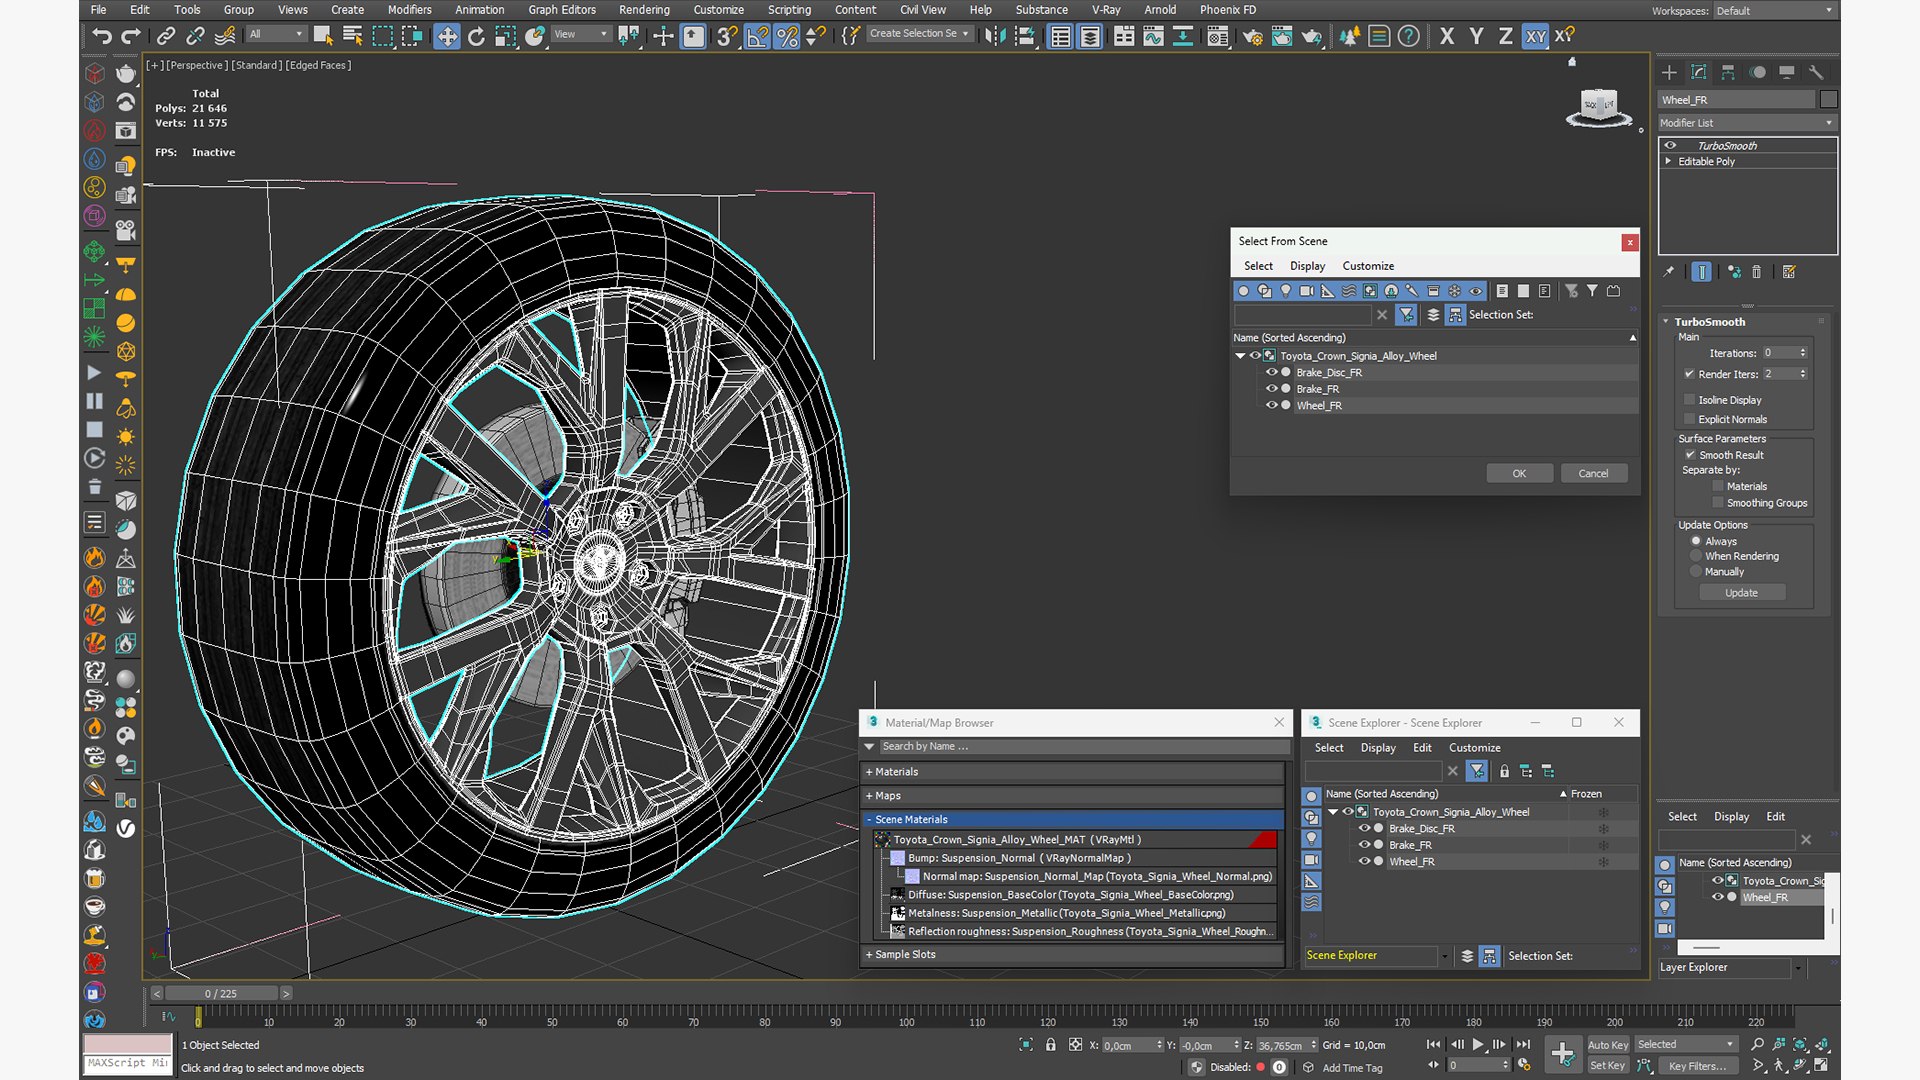This screenshot has width=1920, height=1080.
Task: Select the Manually update option
Action: click(x=1696, y=572)
